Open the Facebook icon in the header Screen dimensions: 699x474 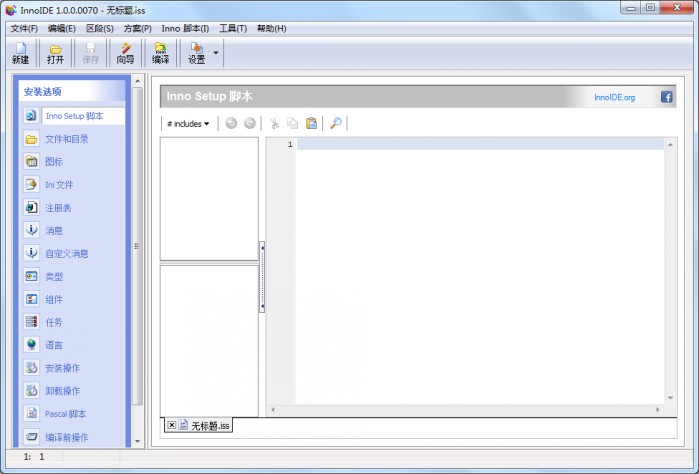[666, 97]
